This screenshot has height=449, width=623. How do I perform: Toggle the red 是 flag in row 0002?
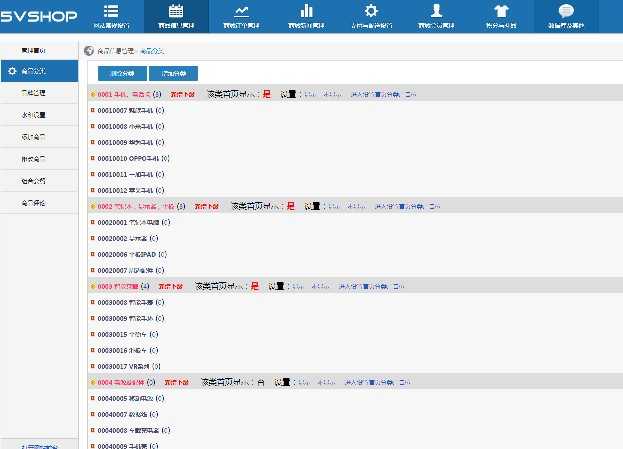click(290, 206)
